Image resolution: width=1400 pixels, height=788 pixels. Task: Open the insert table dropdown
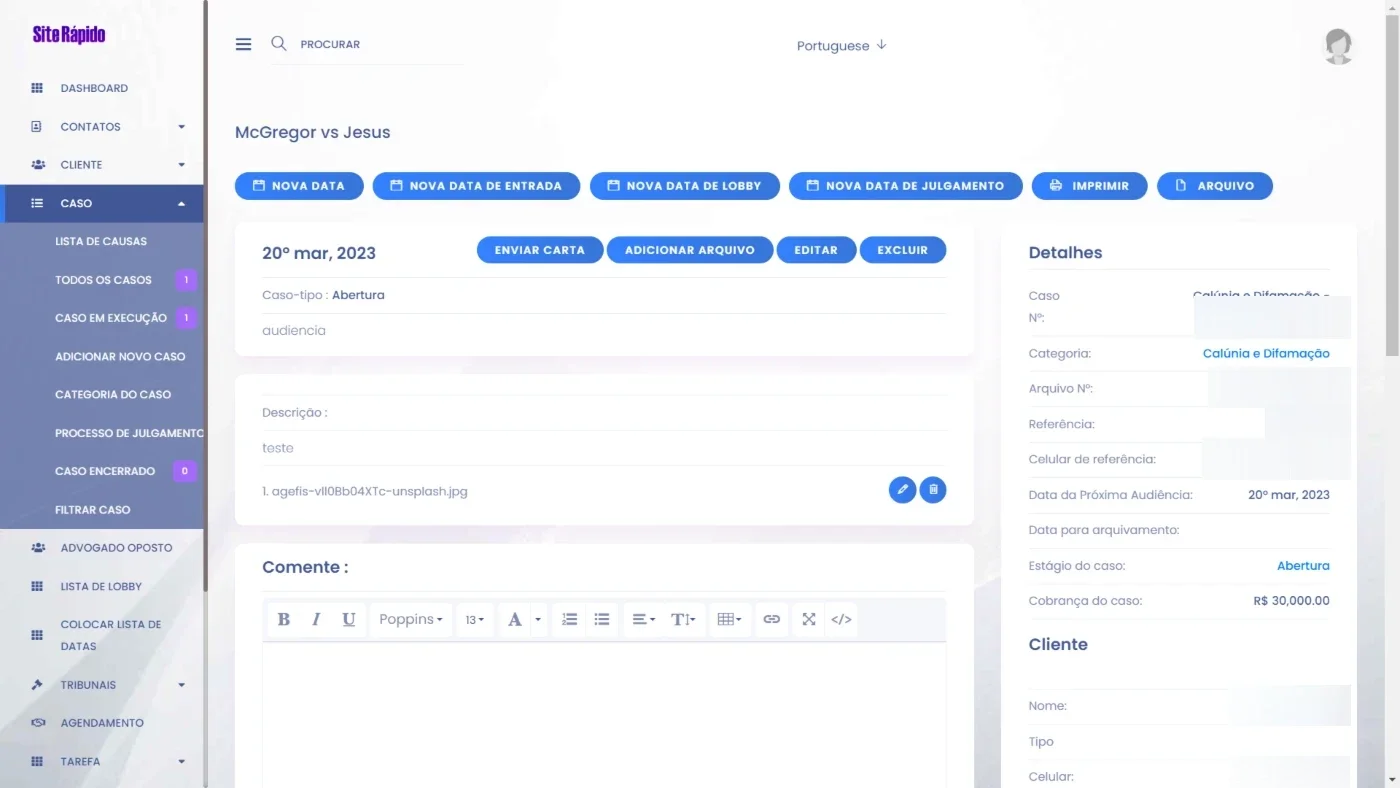tap(730, 619)
